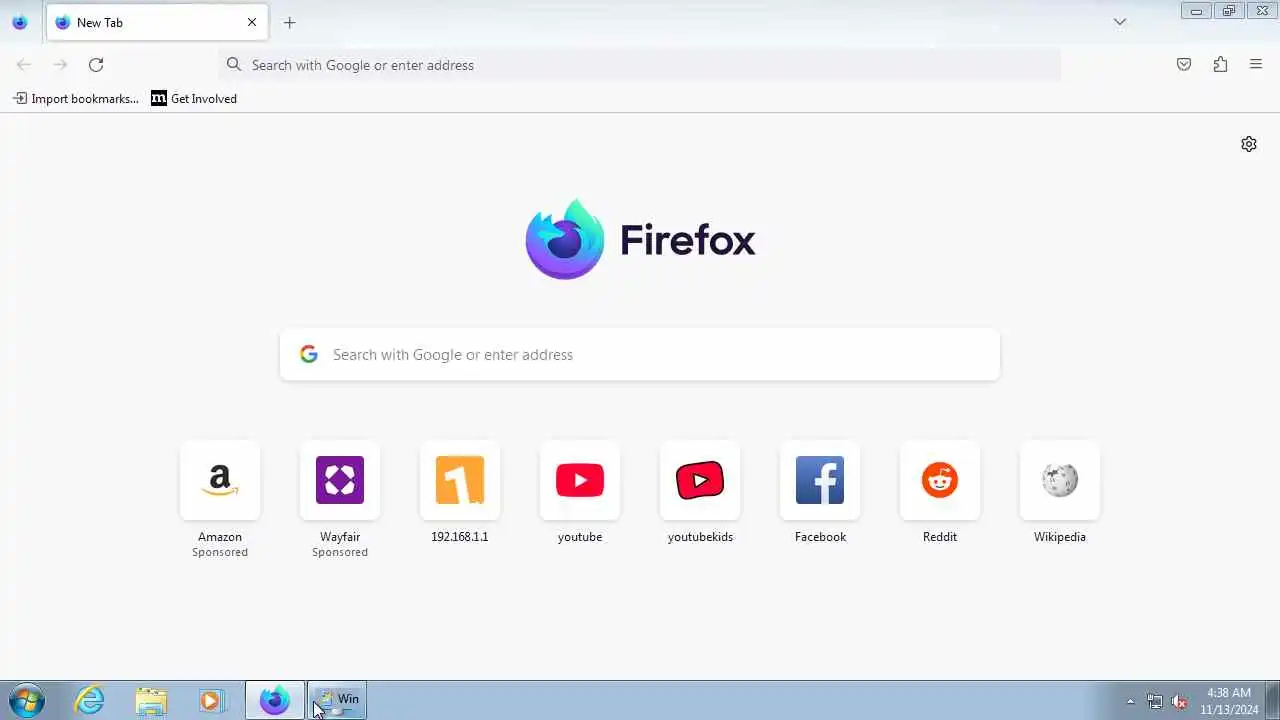Open Windows Explorer folder taskbar icon
Viewport: 1280px width, 720px height.
pos(151,700)
